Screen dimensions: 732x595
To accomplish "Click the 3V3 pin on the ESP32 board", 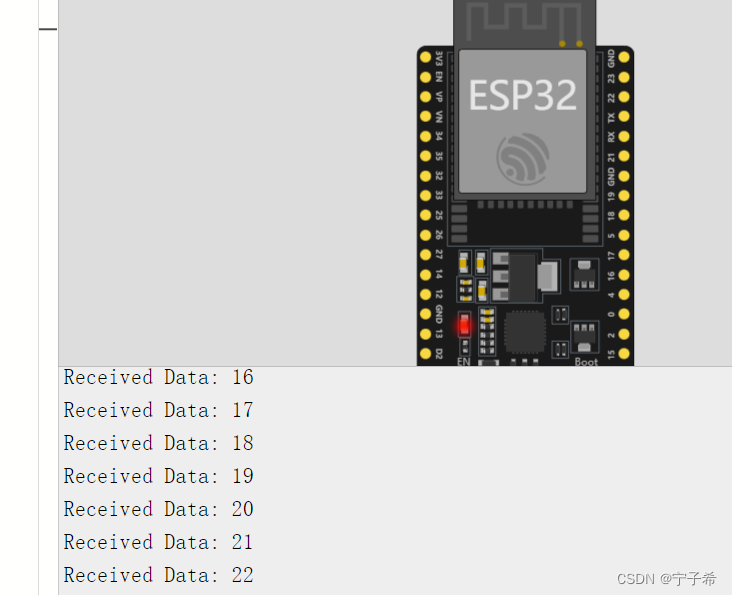I will 425,57.
